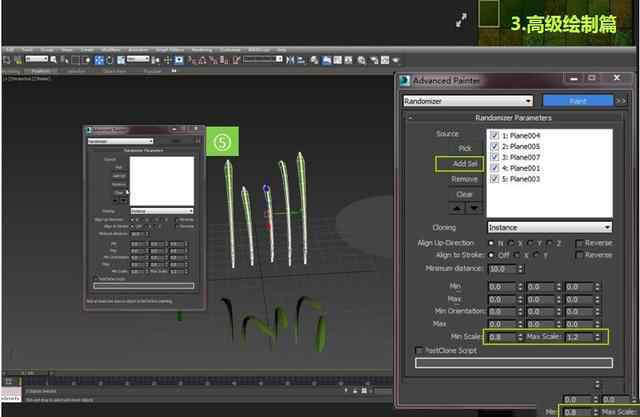Image resolution: width=640 pixels, height=417 pixels.
Task: Open the Randomizer brush type dropdown
Action: coord(467,101)
